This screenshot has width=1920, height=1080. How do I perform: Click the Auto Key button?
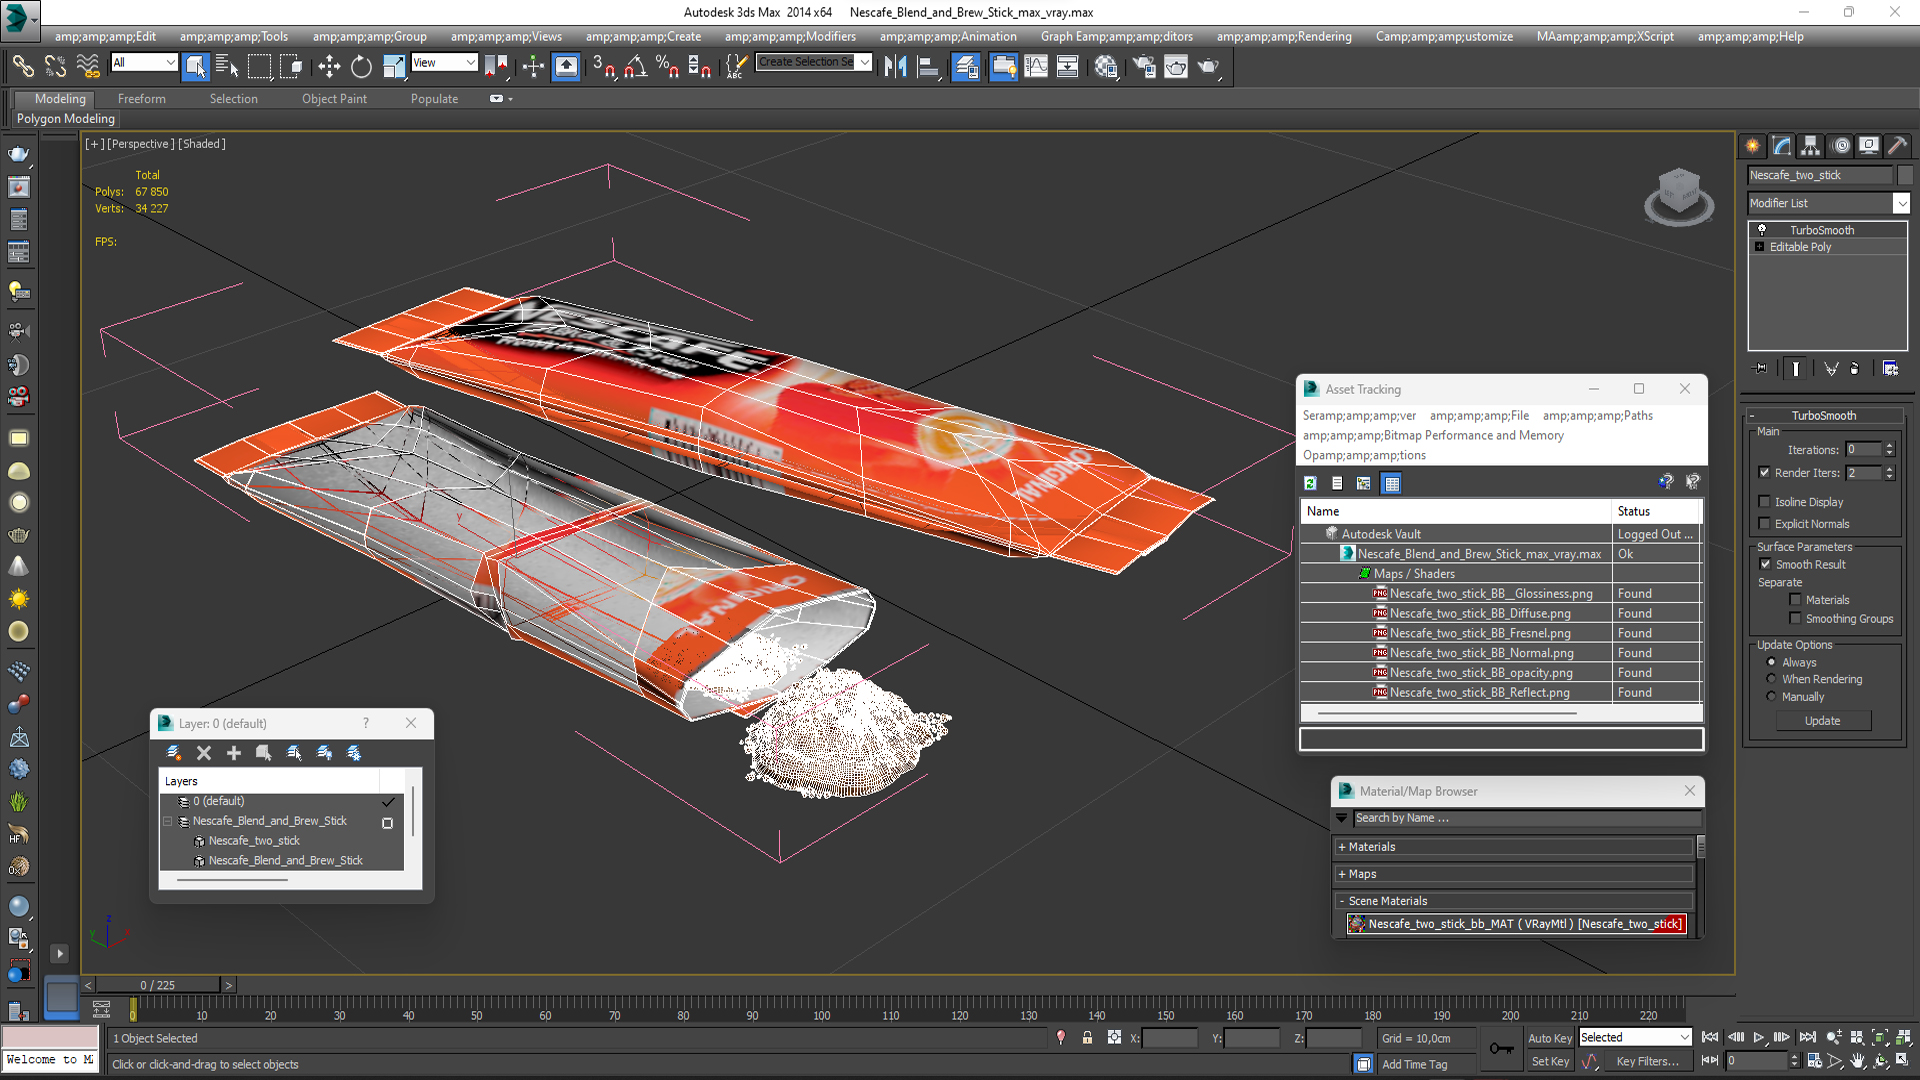coord(1549,1038)
